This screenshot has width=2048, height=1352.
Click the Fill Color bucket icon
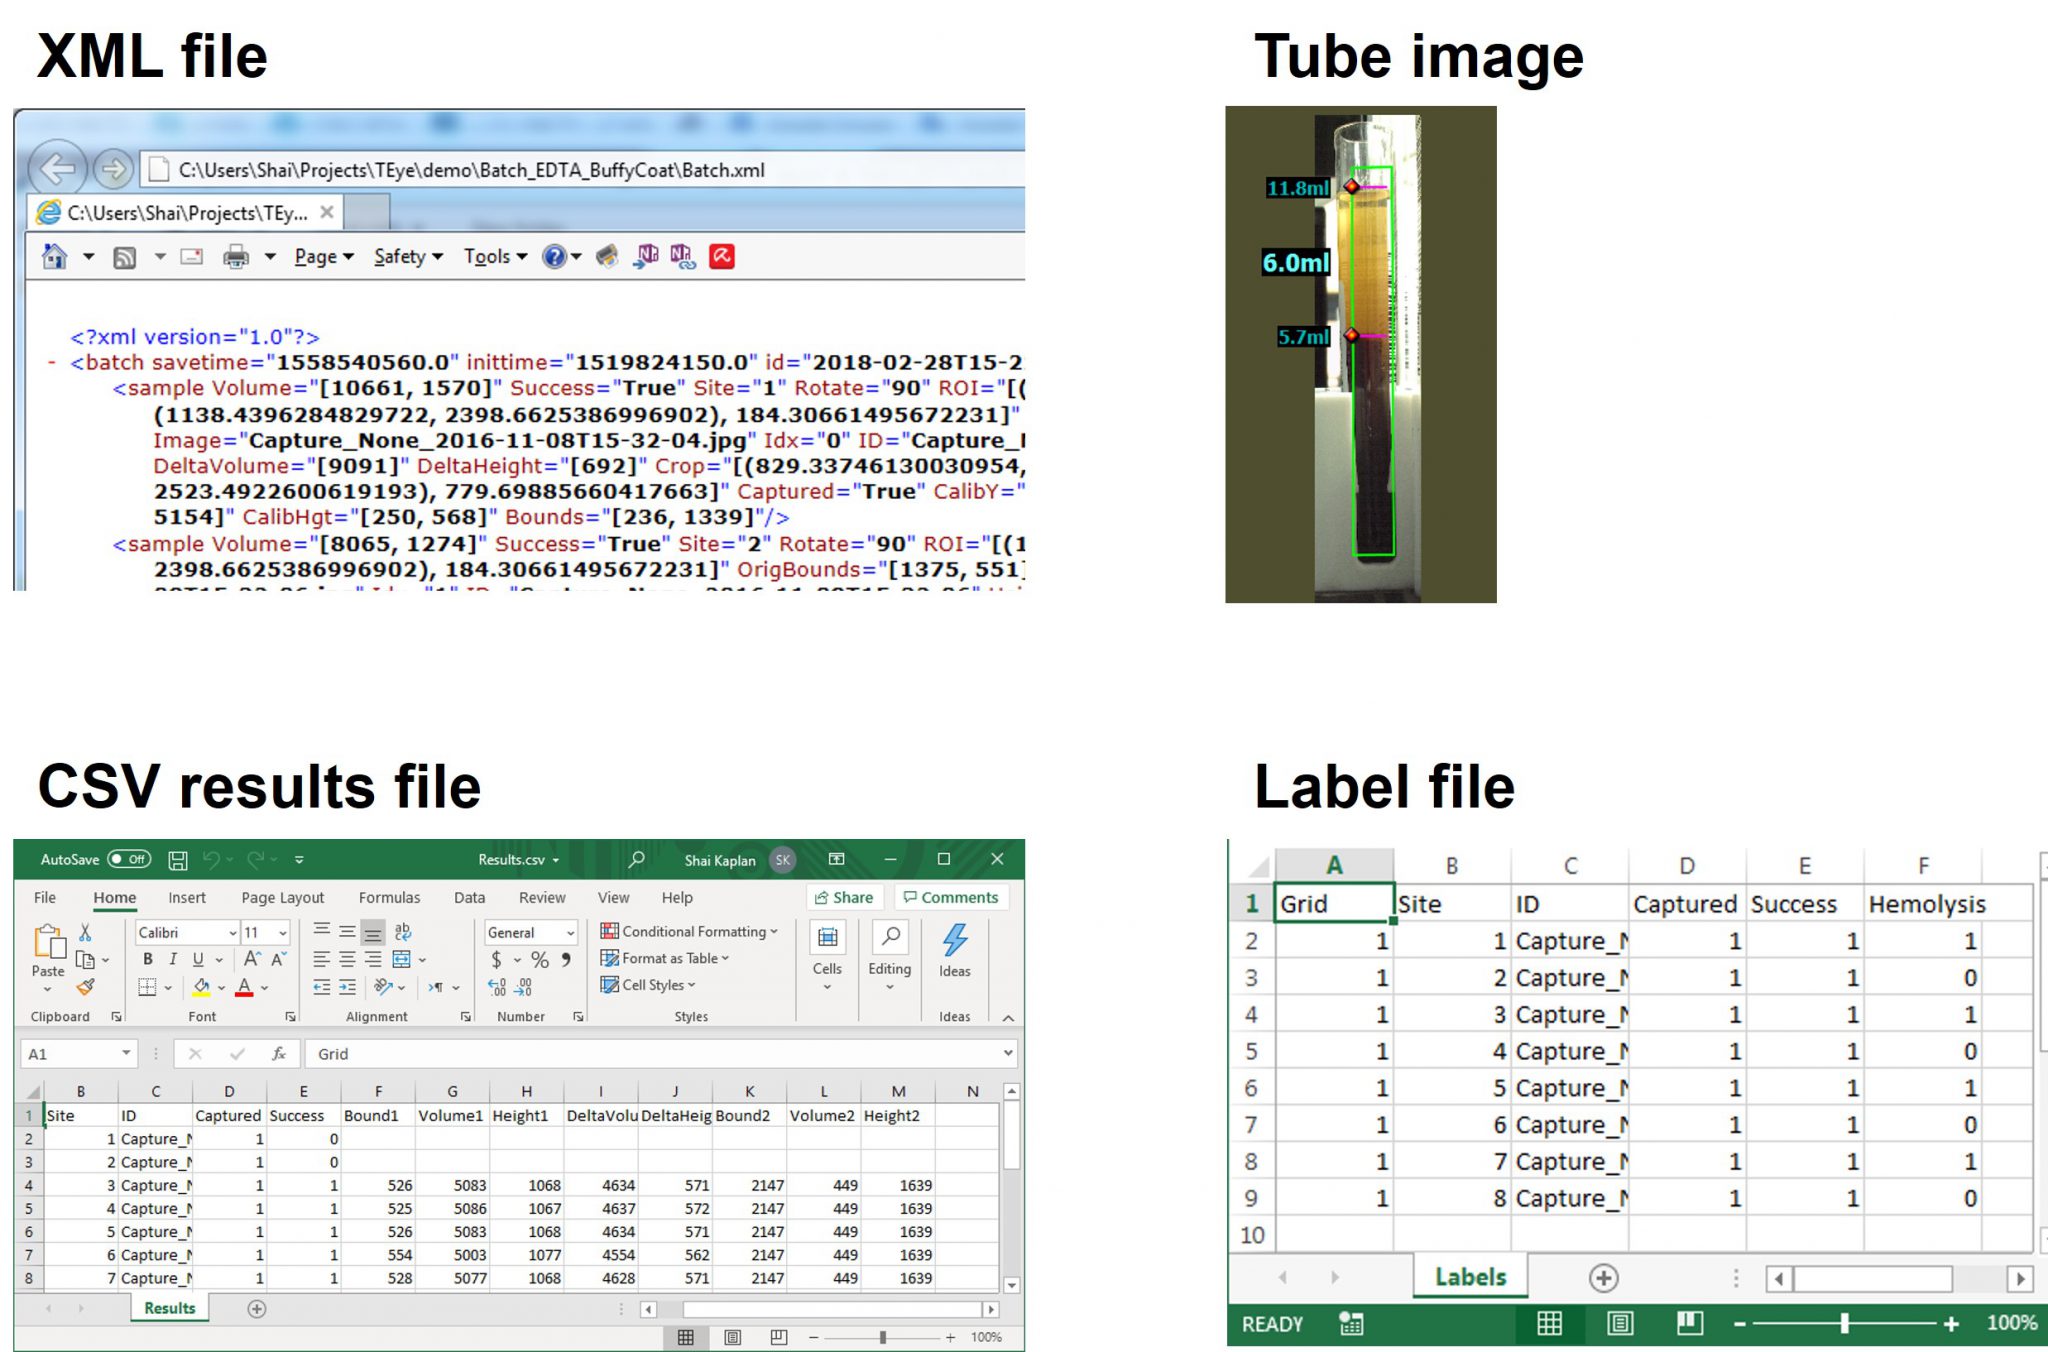(x=201, y=987)
